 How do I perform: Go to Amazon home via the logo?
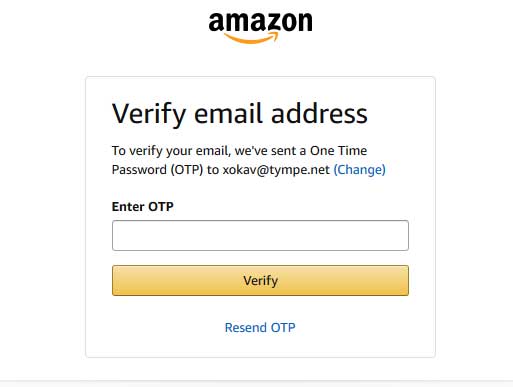pos(260,27)
